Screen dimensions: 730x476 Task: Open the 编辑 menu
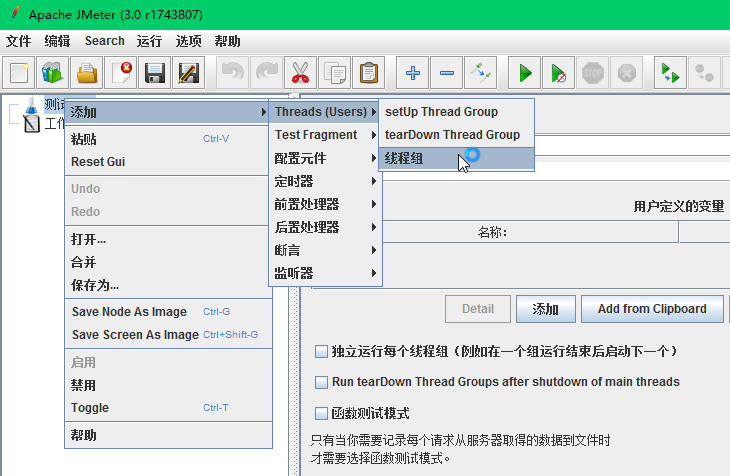[57, 41]
